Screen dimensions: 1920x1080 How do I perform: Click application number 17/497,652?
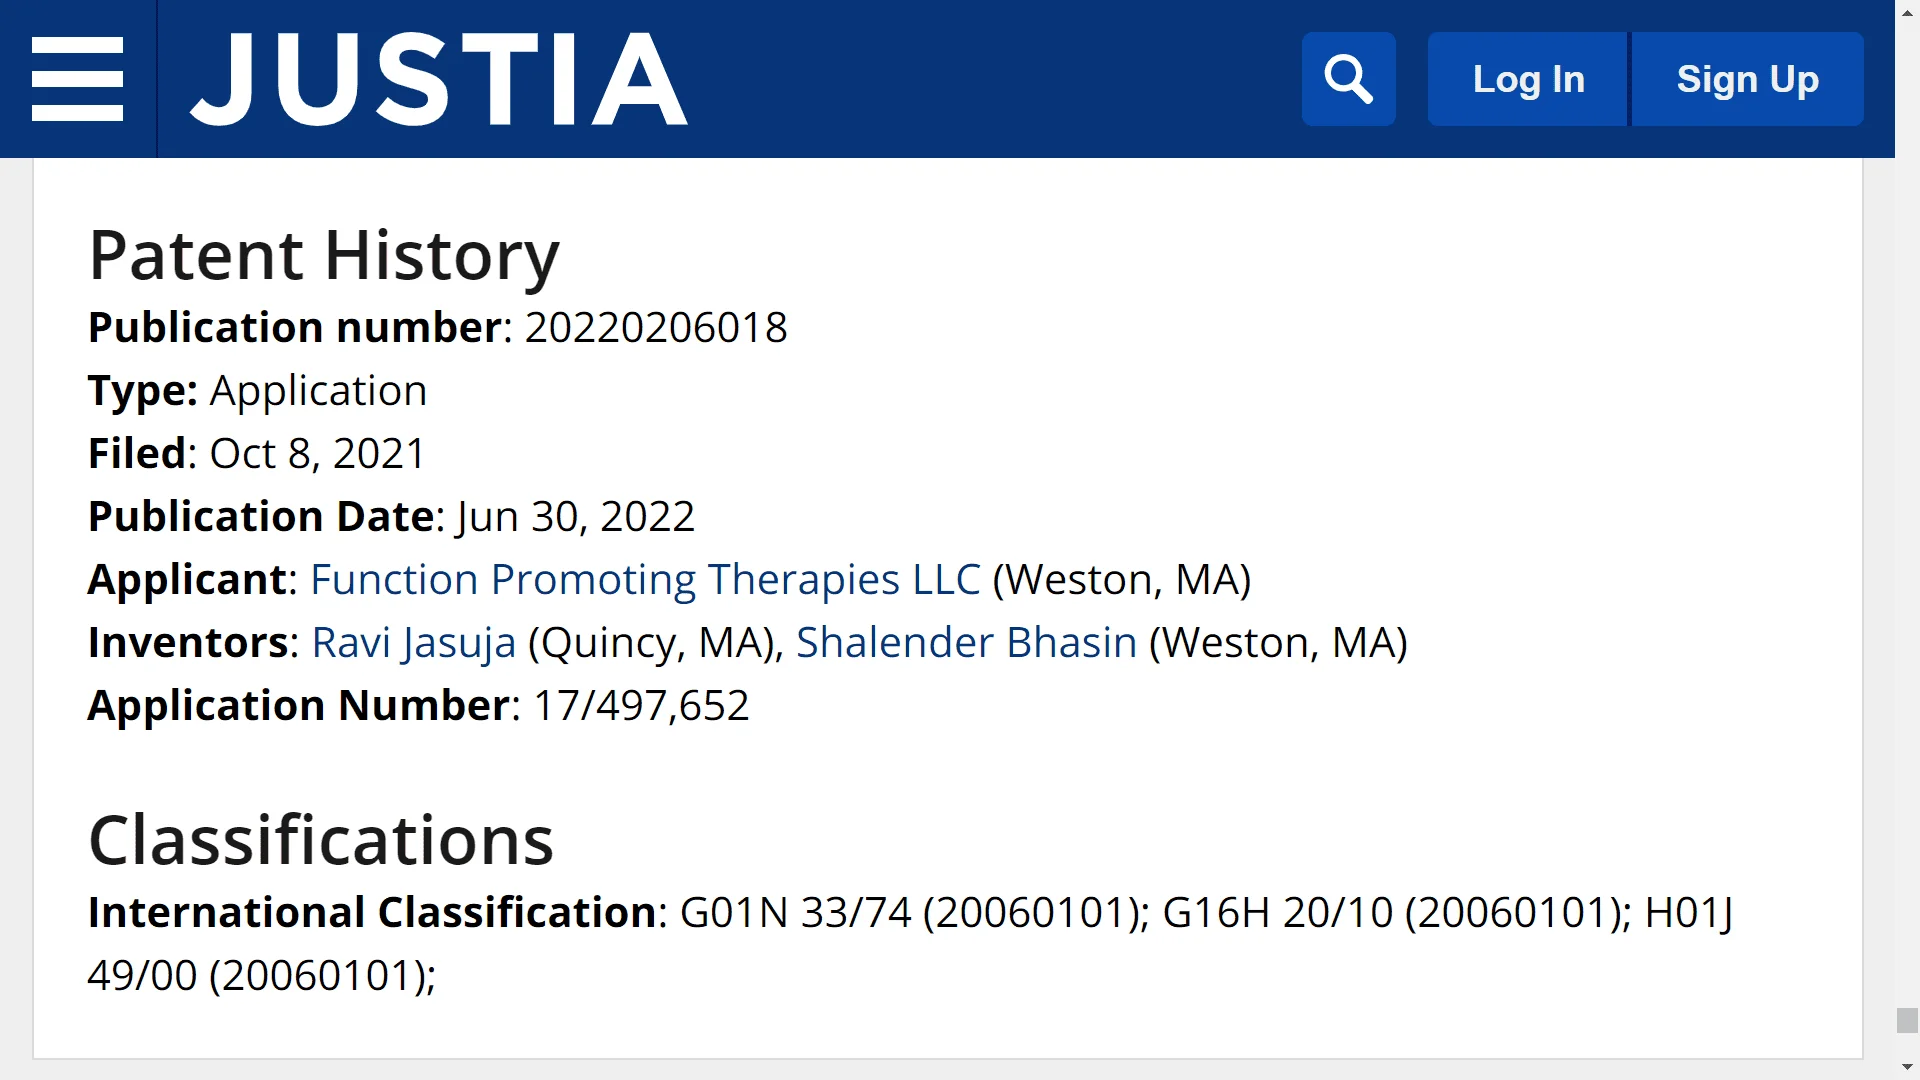point(640,706)
